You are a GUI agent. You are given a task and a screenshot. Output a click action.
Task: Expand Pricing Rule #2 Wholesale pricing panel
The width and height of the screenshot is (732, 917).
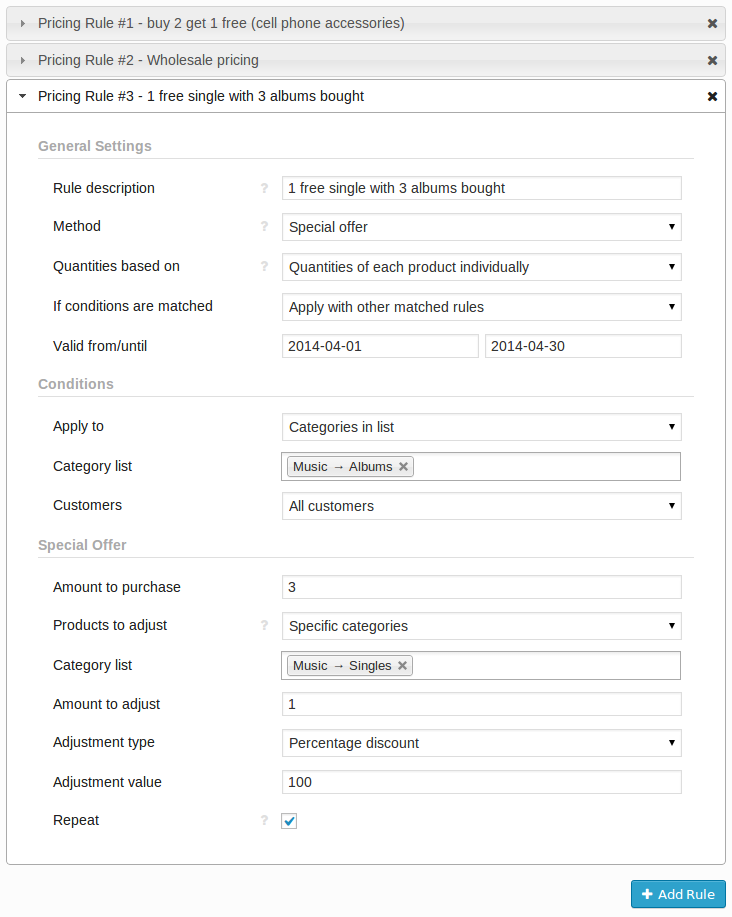(148, 60)
